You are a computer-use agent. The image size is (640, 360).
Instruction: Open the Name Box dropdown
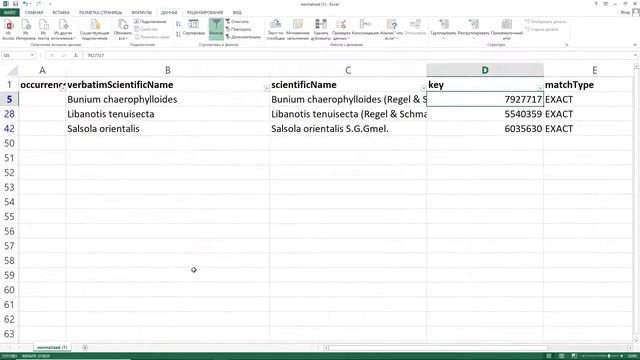(32, 55)
